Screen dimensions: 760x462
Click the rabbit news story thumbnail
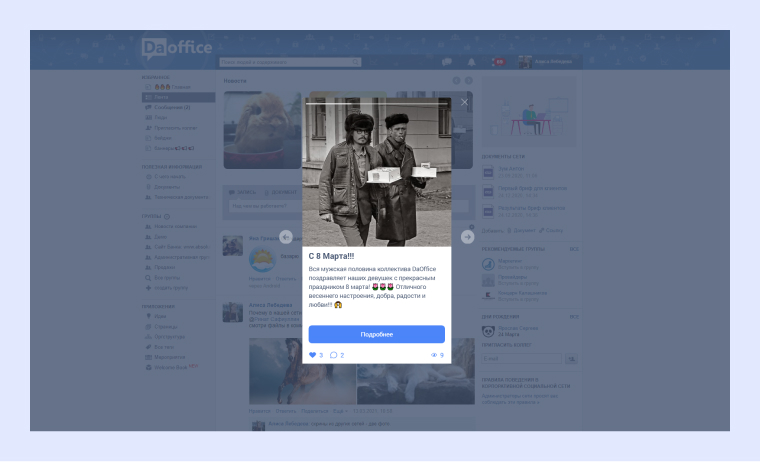(x=262, y=130)
